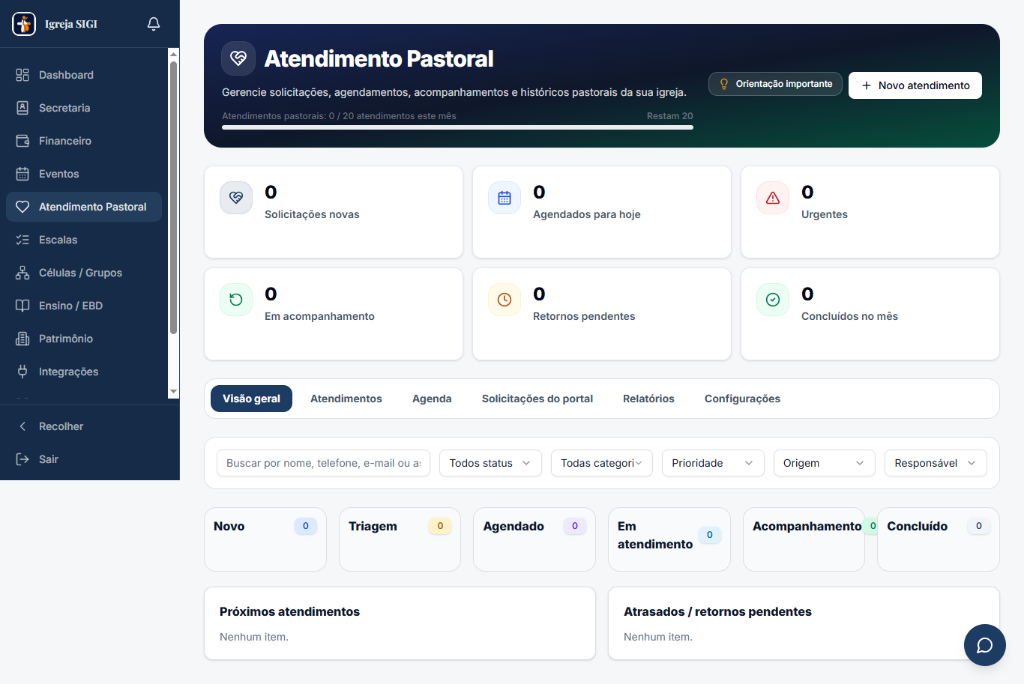Open Patrimônio from the sidebar

(x=84, y=339)
